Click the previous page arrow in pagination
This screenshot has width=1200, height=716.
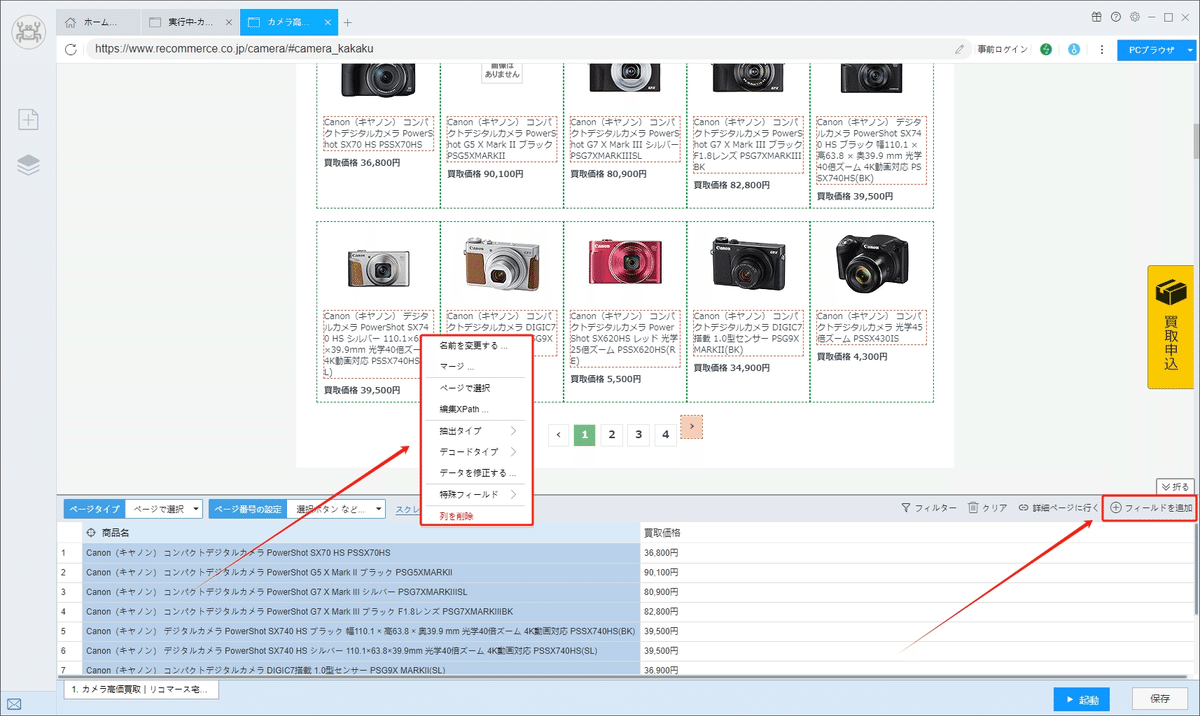click(x=558, y=435)
